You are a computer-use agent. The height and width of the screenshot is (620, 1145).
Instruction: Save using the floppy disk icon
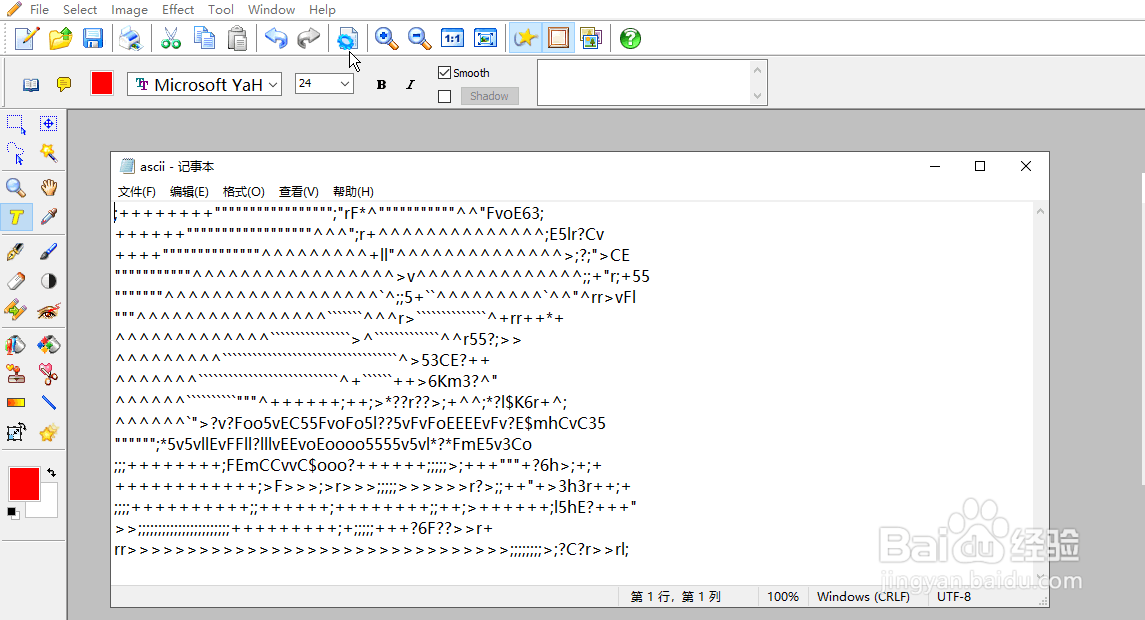point(93,38)
